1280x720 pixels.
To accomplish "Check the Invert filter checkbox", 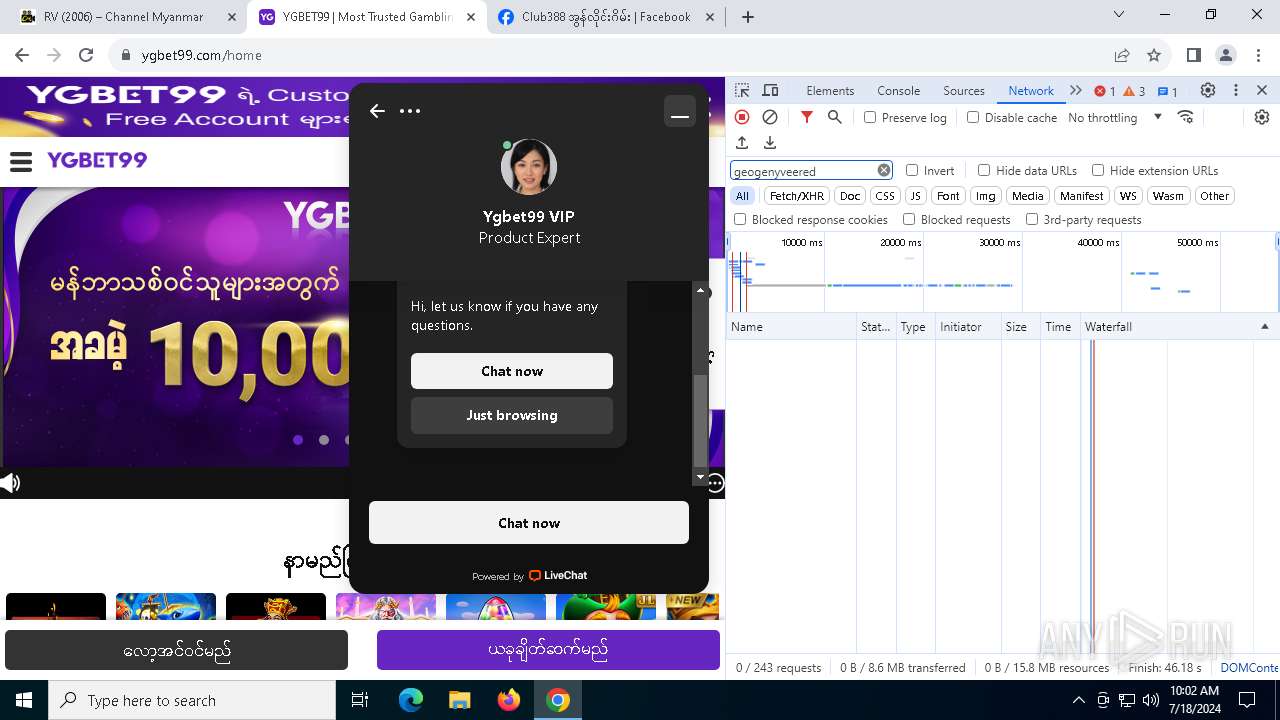I will [x=912, y=170].
